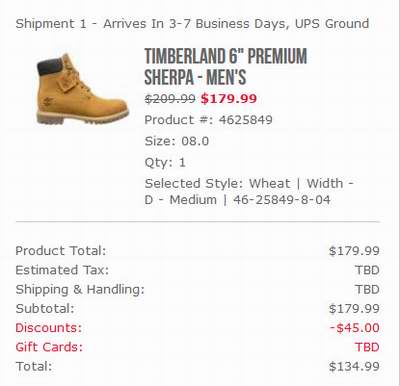The image size is (400, 386).
Task: Click the Shipping & Handling TBD value
Action: click(x=367, y=289)
